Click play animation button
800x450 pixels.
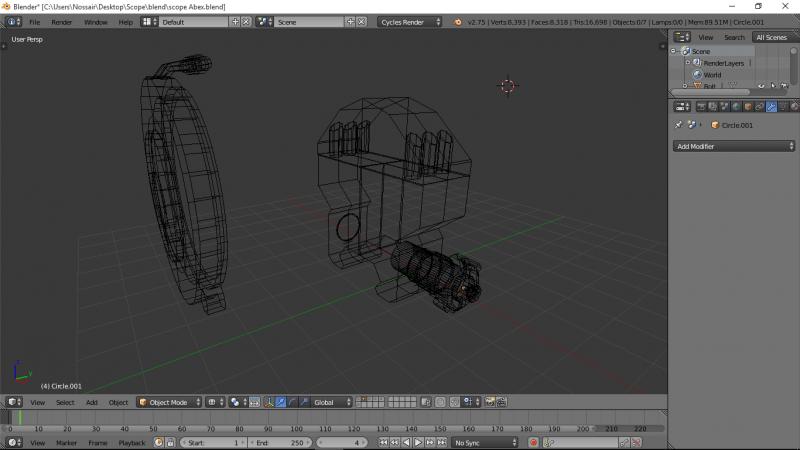(418, 442)
